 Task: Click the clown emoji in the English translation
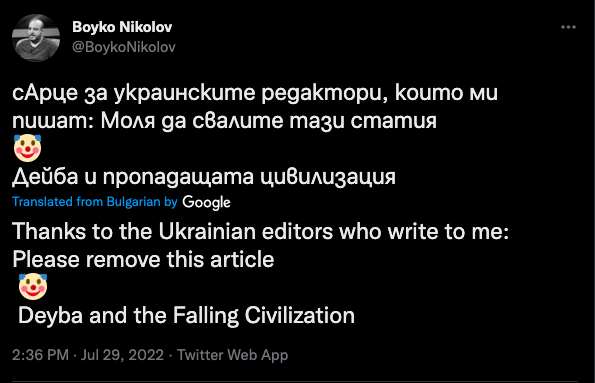(33, 287)
